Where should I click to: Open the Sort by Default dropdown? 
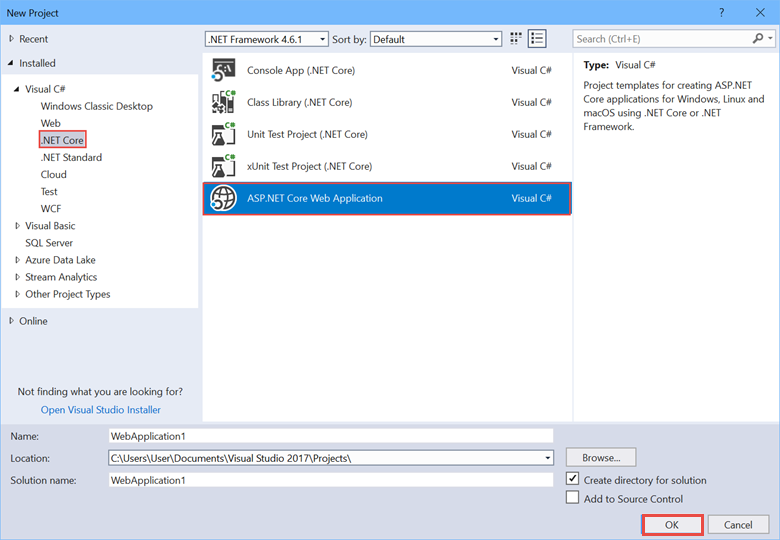(436, 39)
